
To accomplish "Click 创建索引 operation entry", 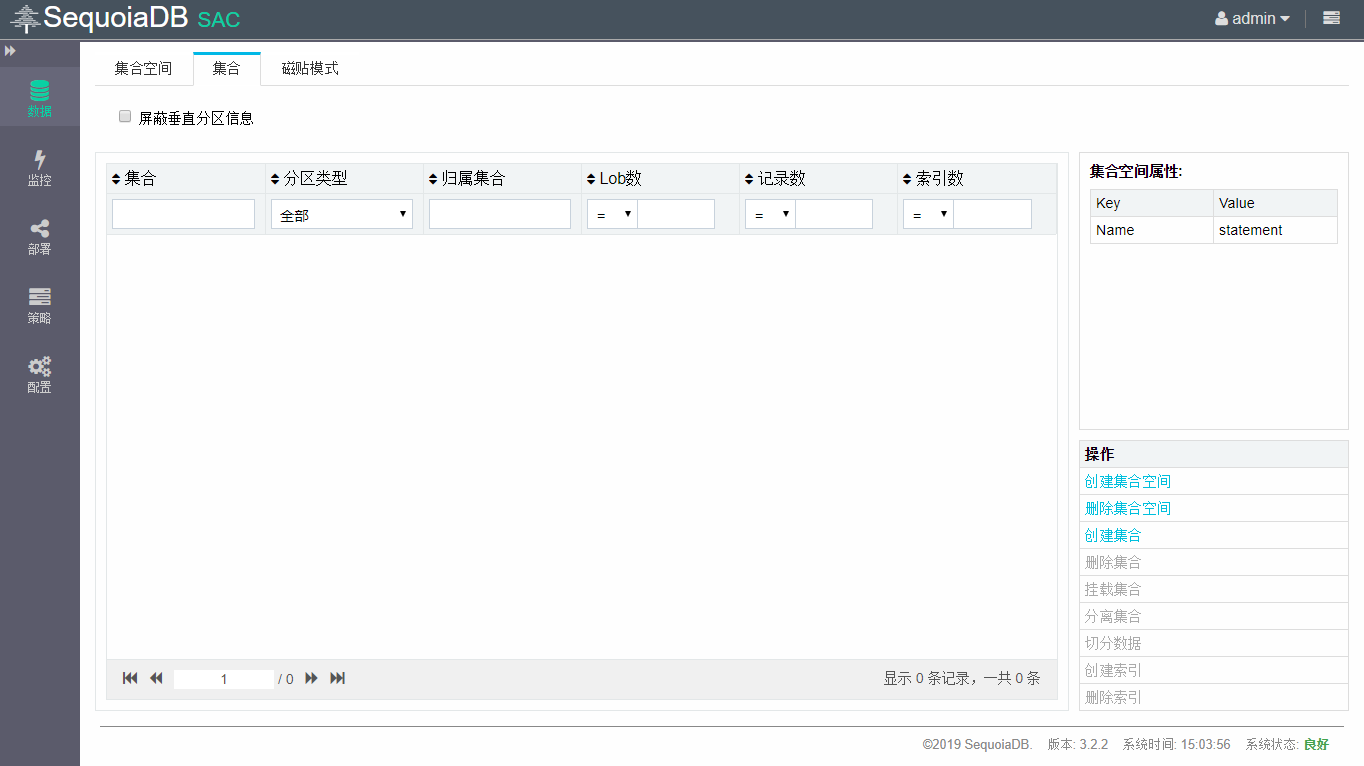I will (x=1113, y=670).
